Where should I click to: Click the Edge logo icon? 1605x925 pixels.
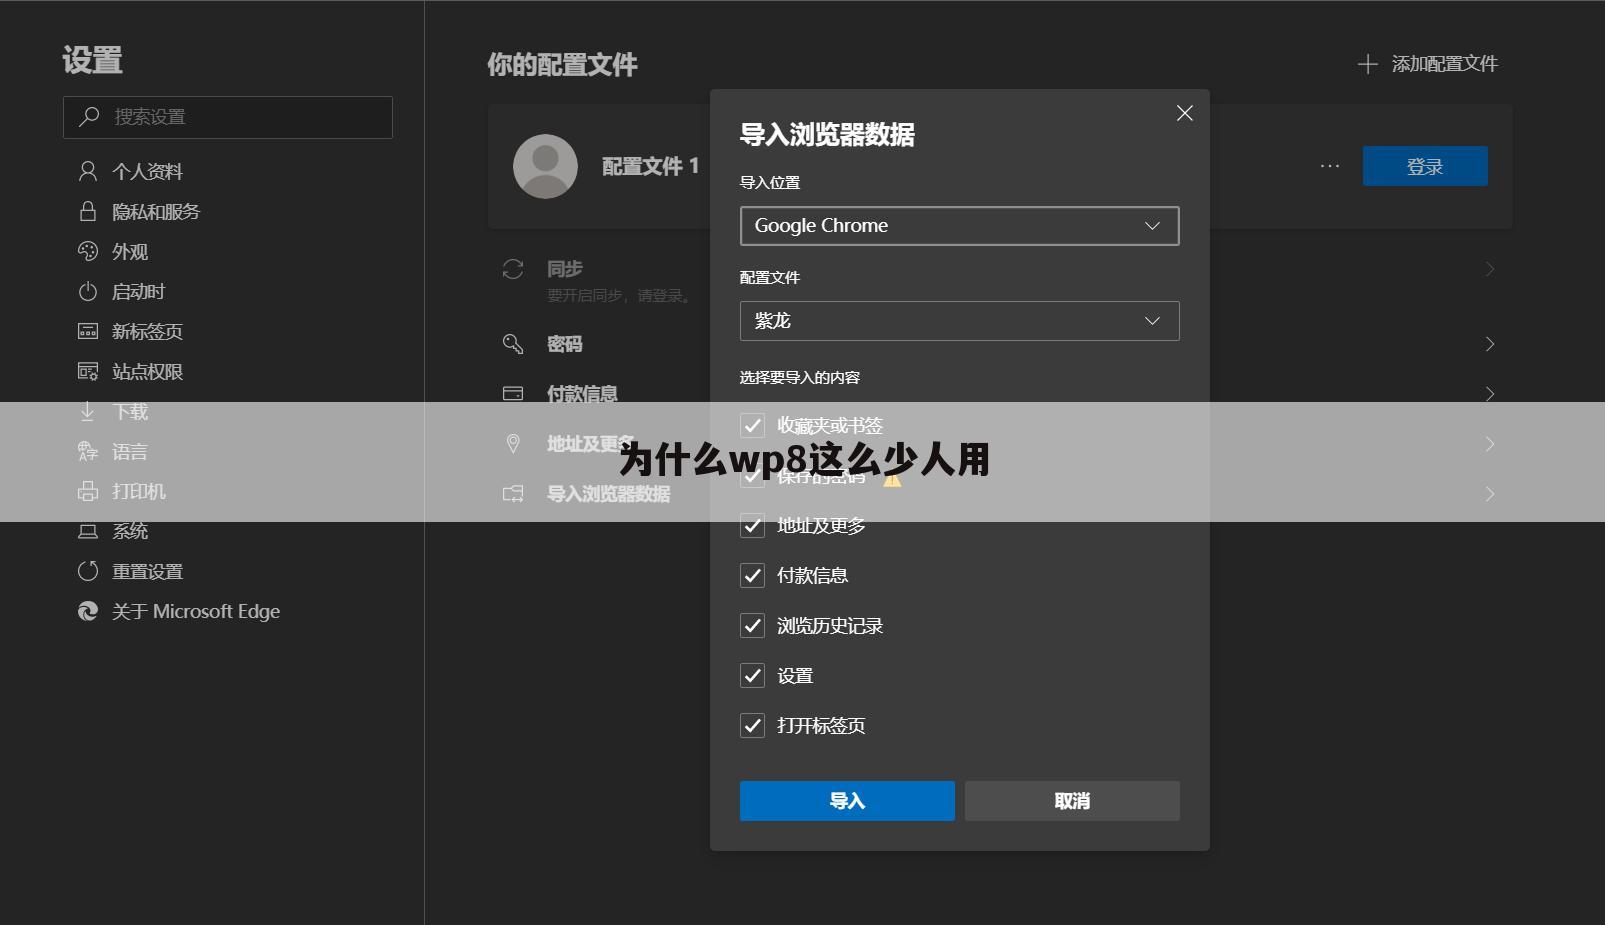pyautogui.click(x=88, y=611)
